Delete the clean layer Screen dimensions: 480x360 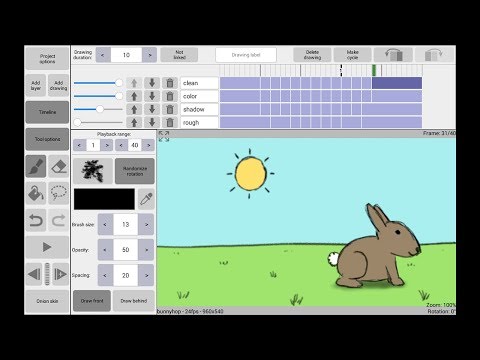[x=170, y=83]
